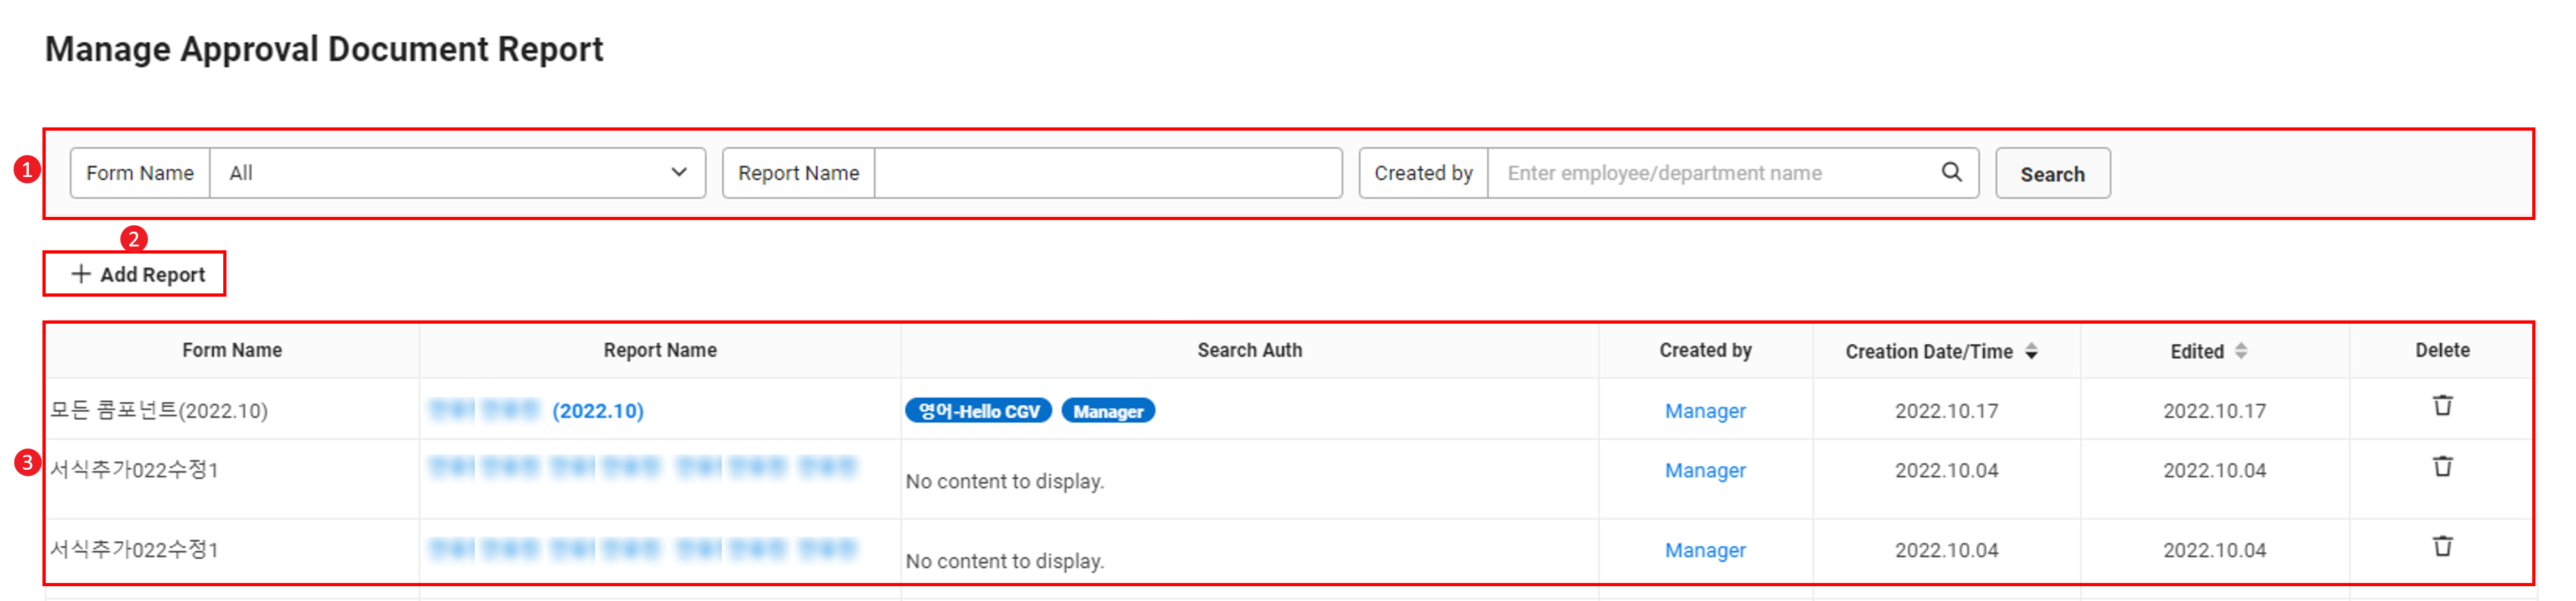
Task: Click the 영어-Hello CGV auth tag
Action: point(977,411)
